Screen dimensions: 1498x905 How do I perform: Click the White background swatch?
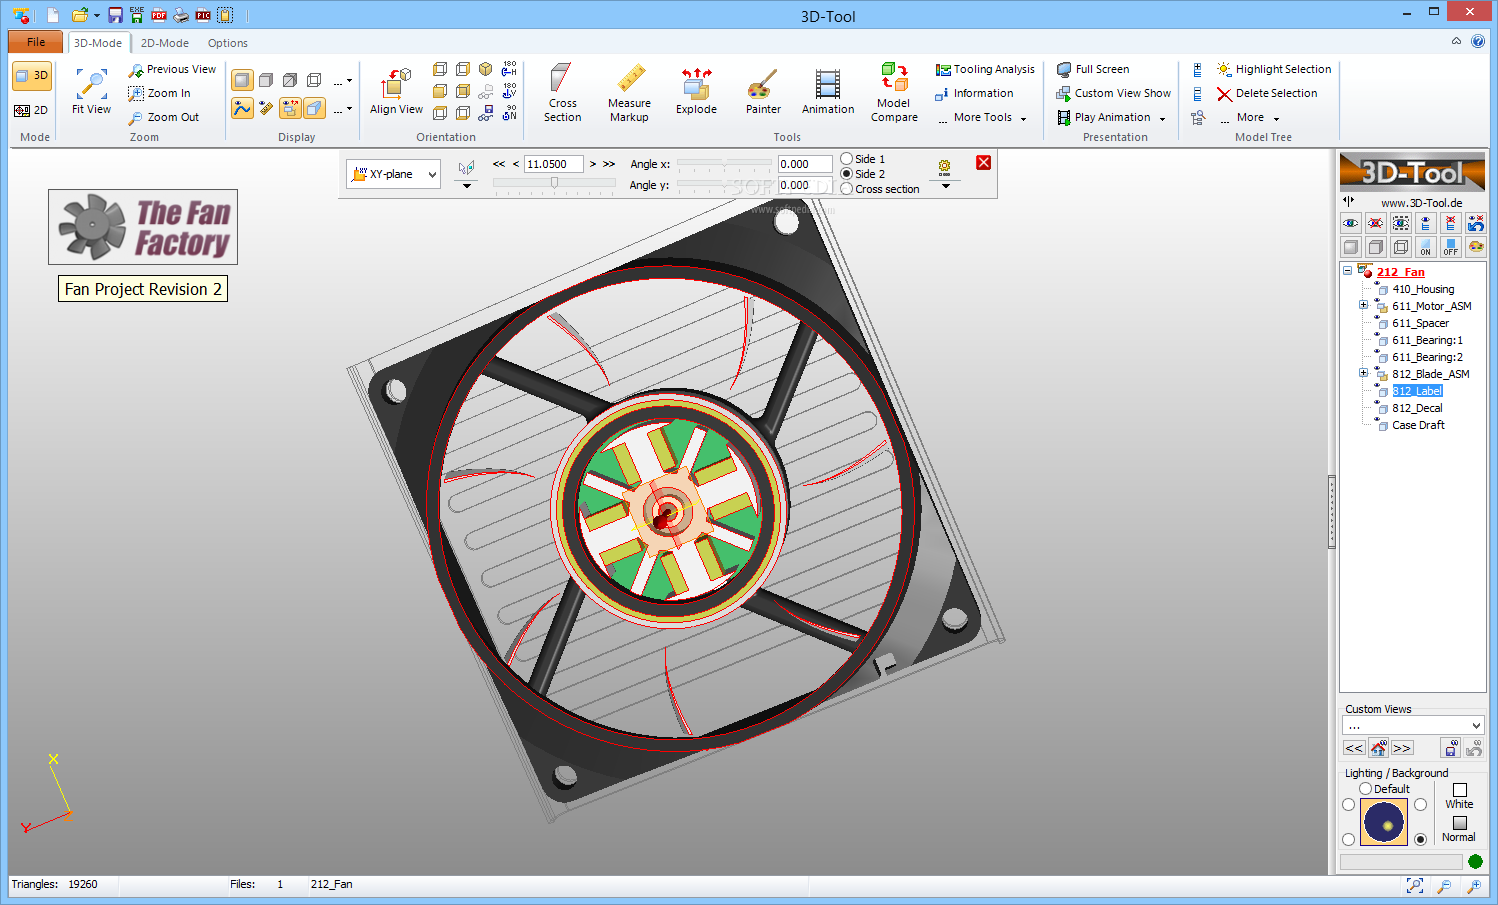tap(1460, 790)
